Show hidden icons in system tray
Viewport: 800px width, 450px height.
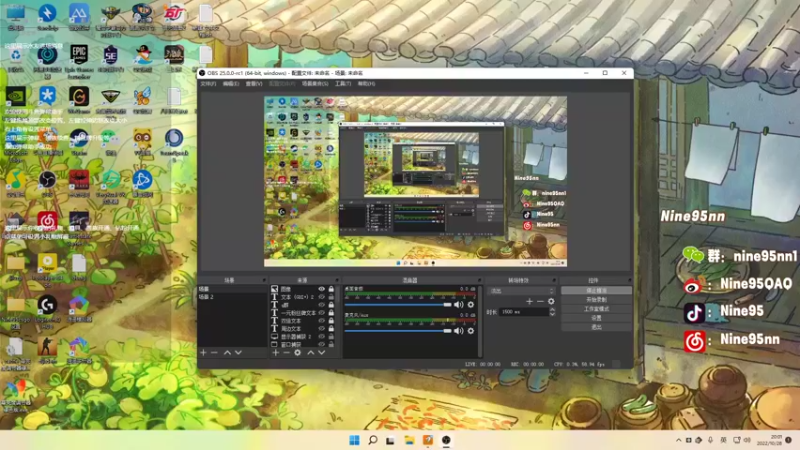pyautogui.click(x=679, y=440)
